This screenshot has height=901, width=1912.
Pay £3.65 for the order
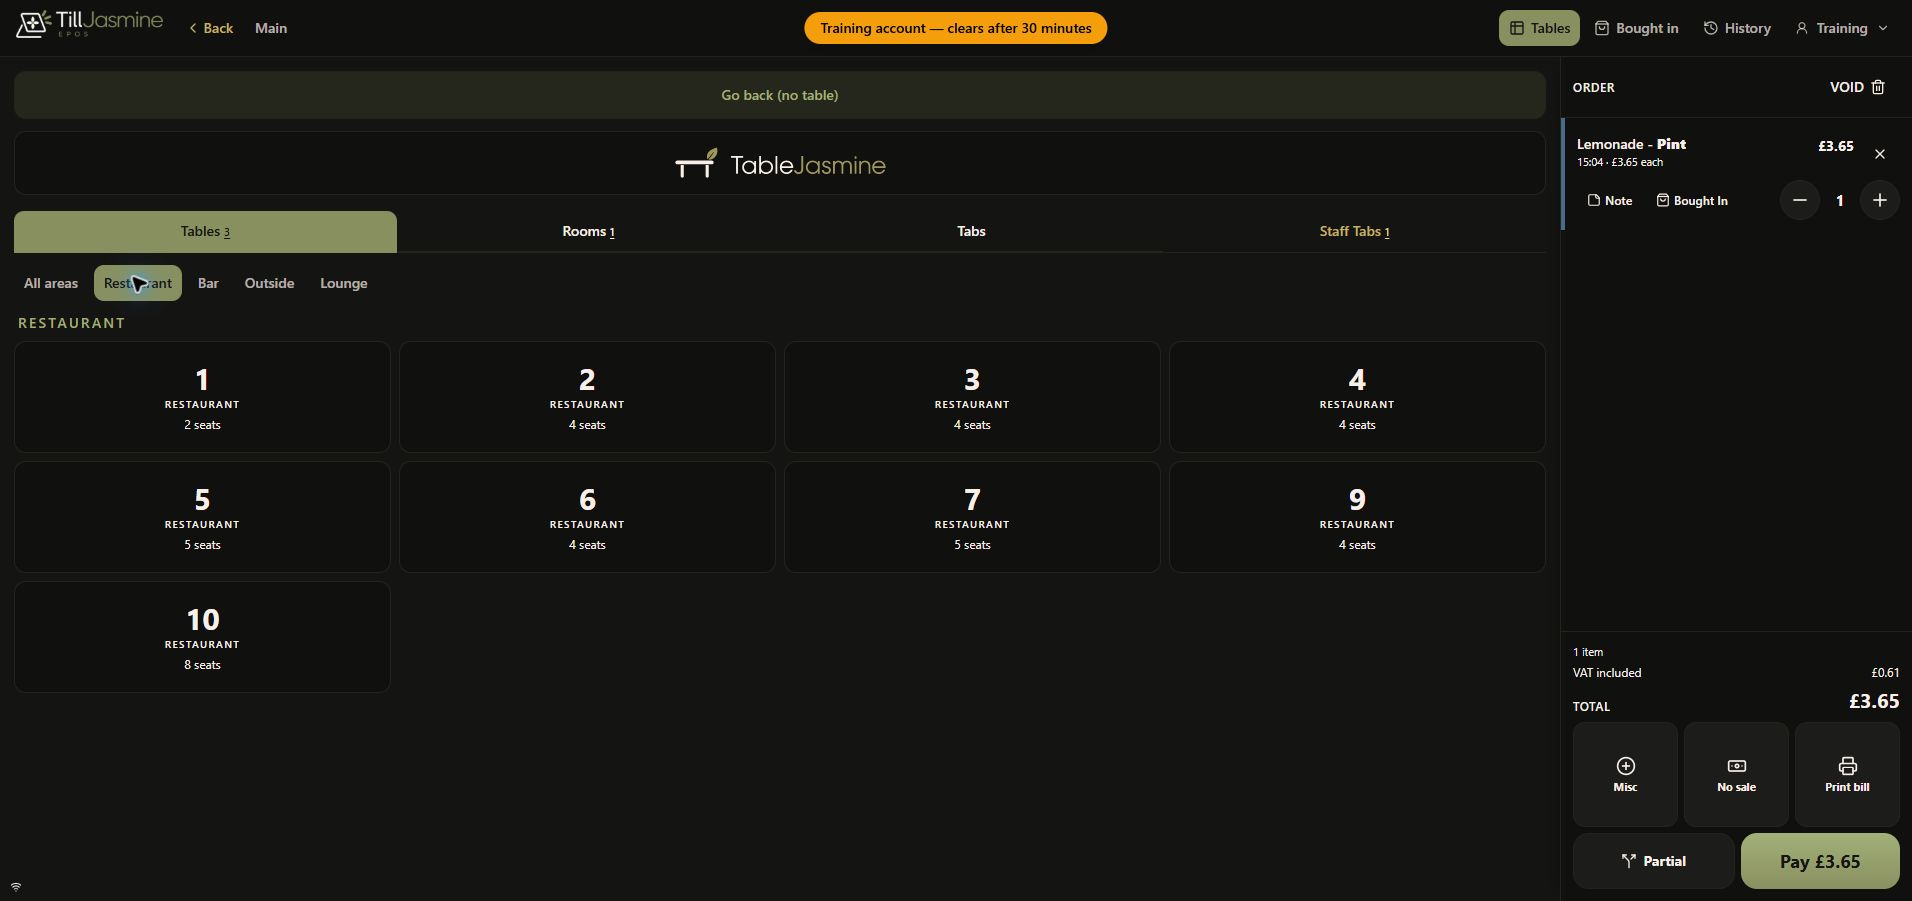tap(1820, 861)
